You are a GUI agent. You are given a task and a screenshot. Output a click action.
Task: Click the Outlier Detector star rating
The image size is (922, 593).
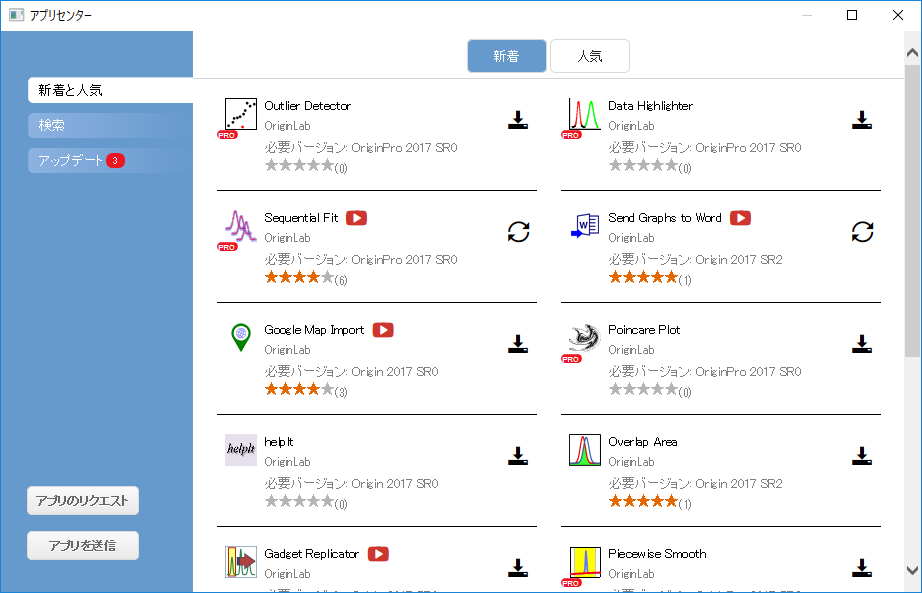click(299, 165)
